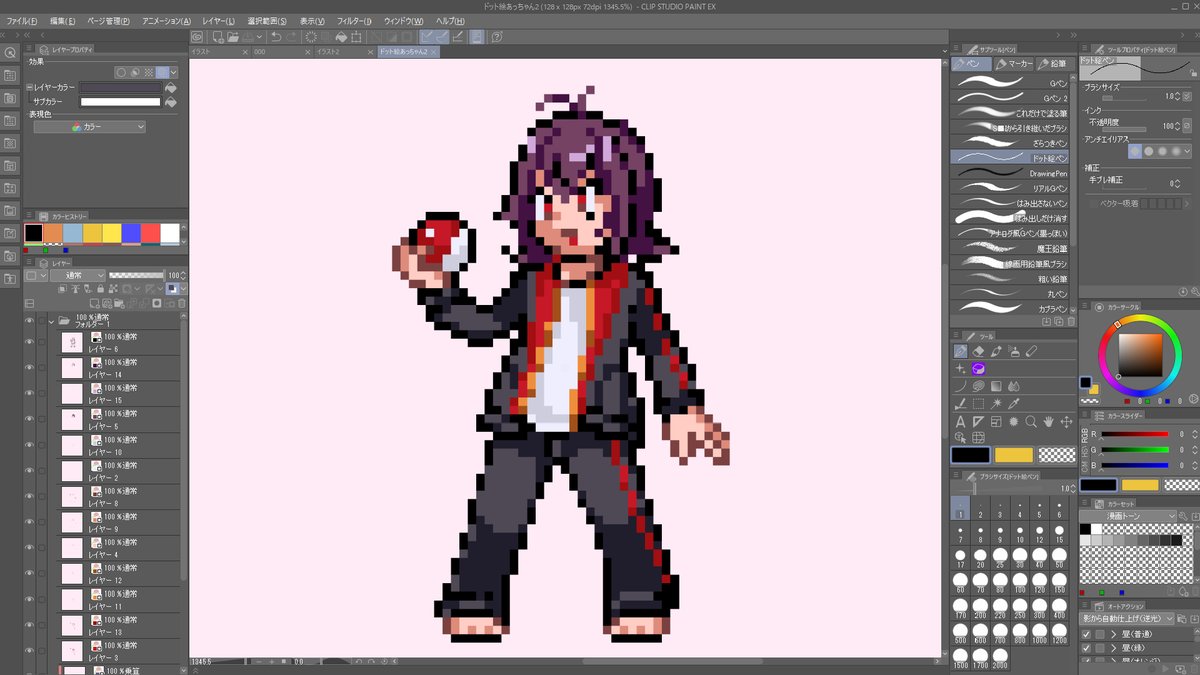Click the undo arrow in command bar
Image resolution: width=1200 pixels, height=675 pixels.
point(277,37)
